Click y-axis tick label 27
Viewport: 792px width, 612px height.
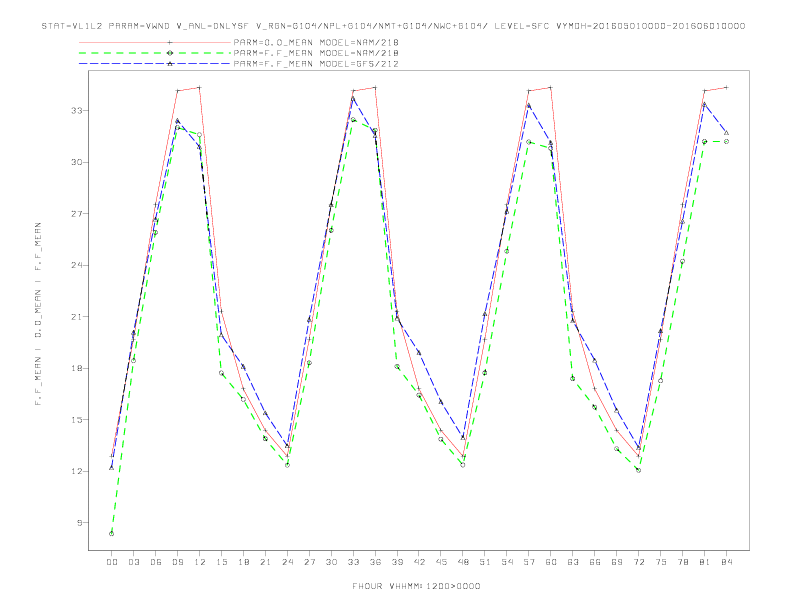[x=77, y=214]
